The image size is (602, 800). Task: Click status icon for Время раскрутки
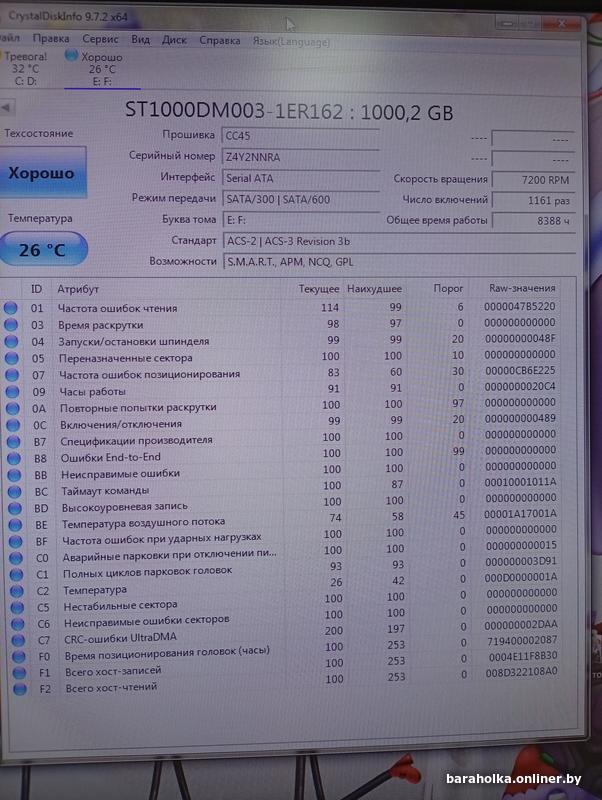point(11,325)
